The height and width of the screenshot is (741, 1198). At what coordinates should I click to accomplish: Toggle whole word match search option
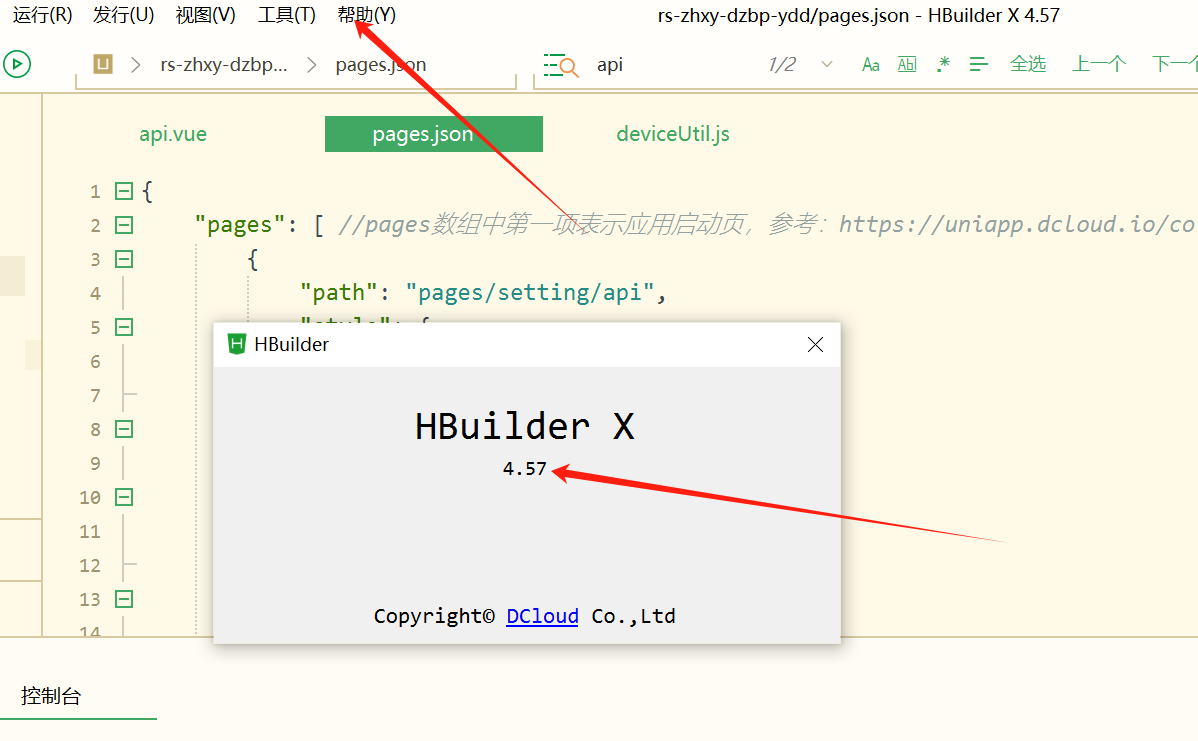coord(907,65)
